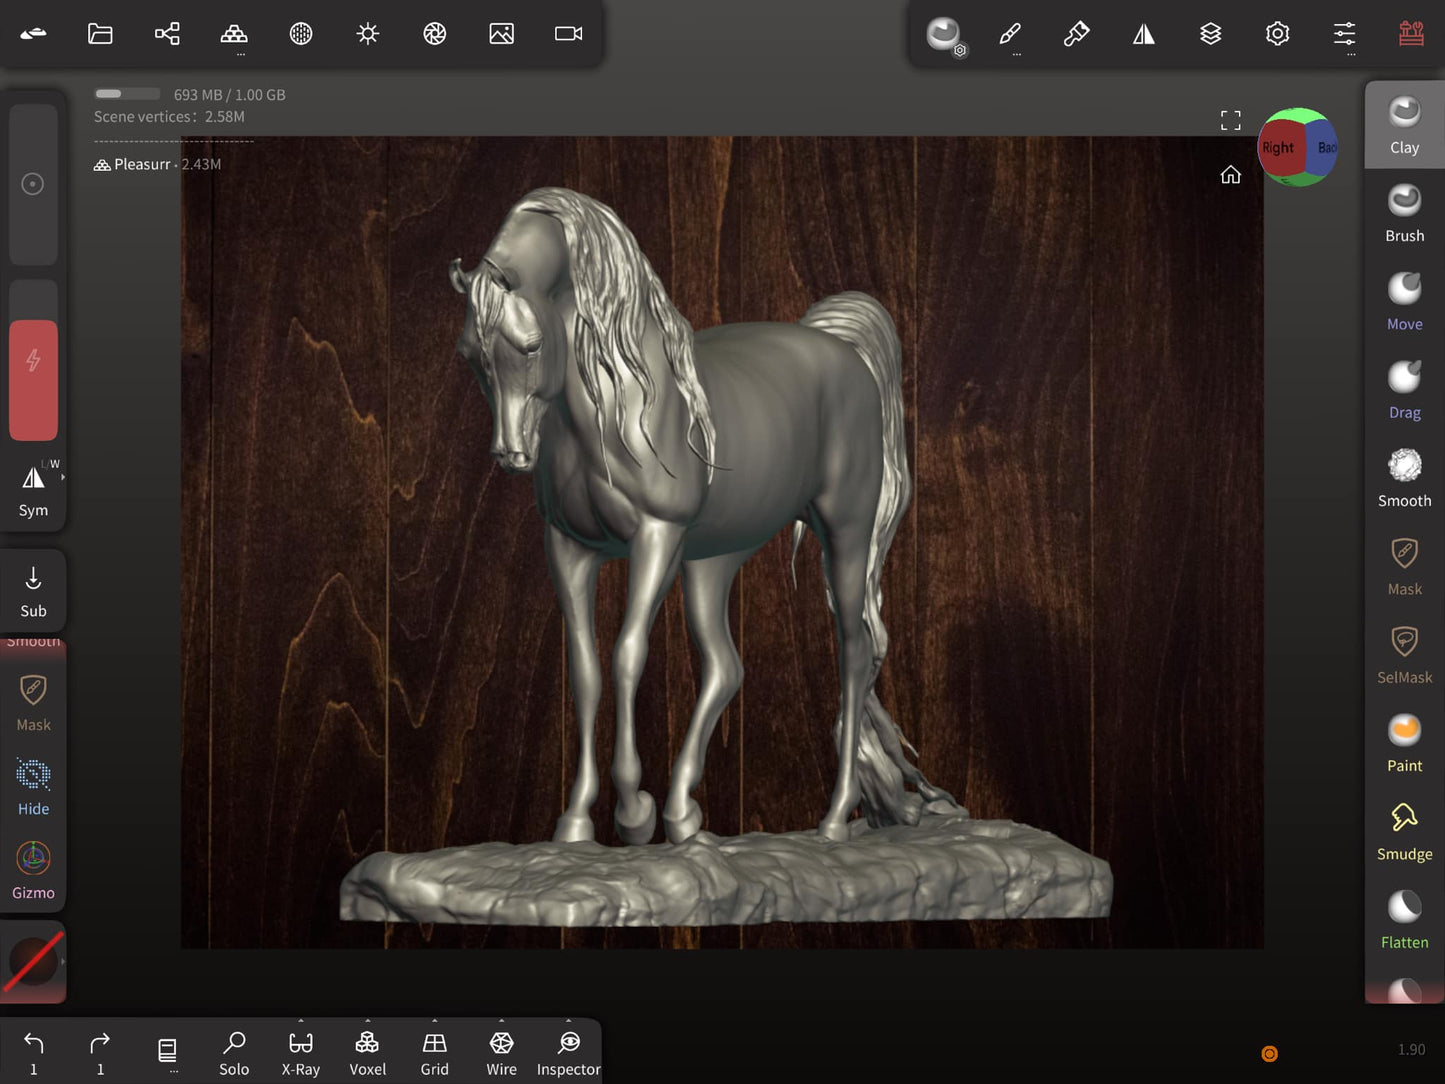Open the Symmetry menu in top bar
The image size is (1445, 1084).
(x=1144, y=34)
